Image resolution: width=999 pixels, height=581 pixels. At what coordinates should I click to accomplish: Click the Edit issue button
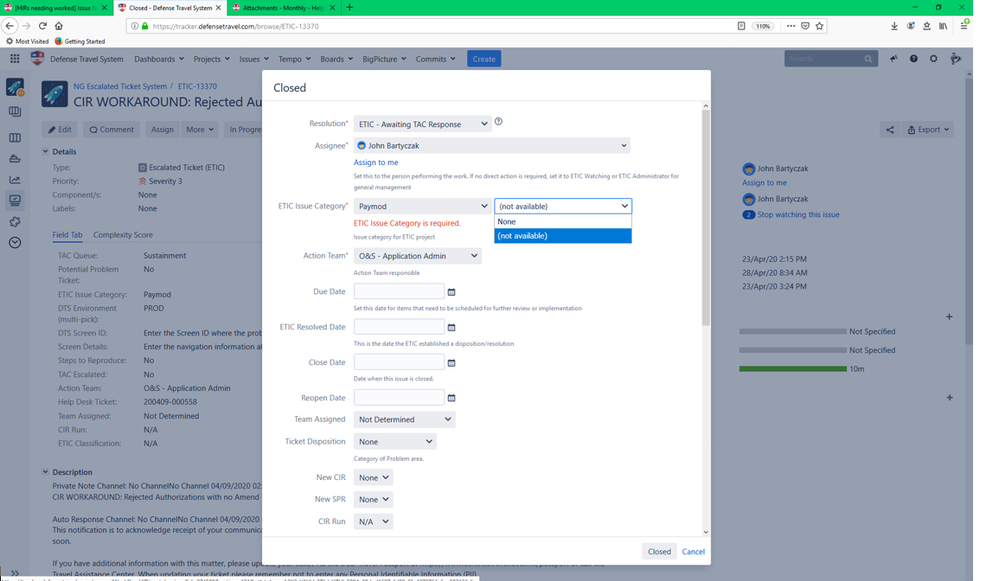tap(60, 129)
